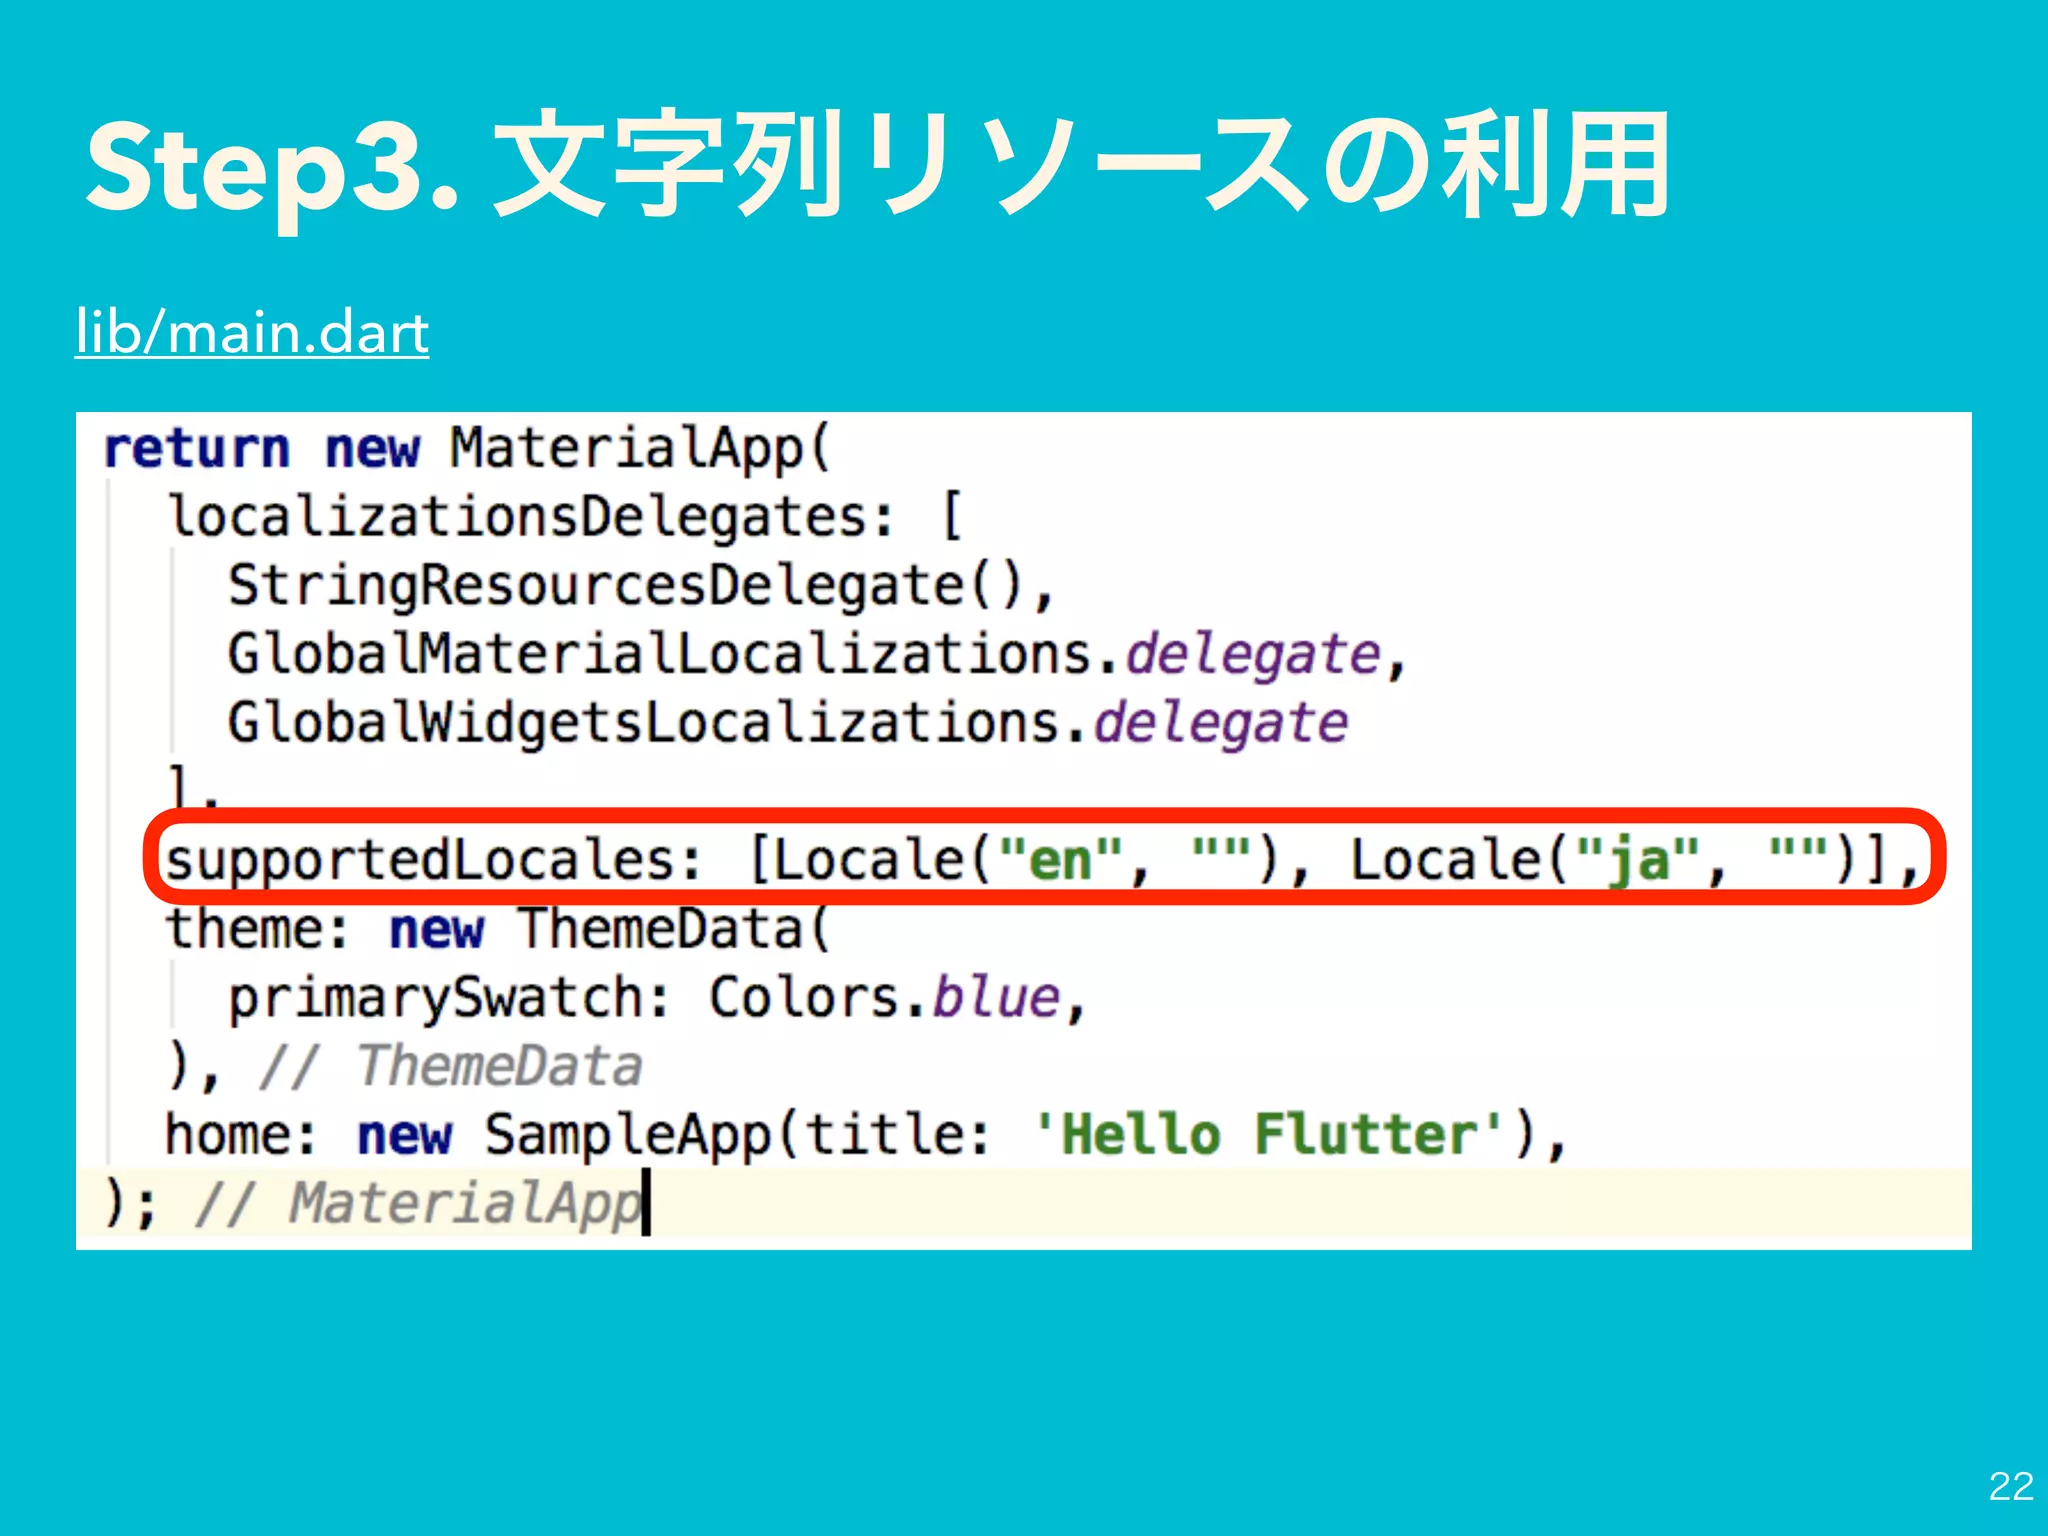
Task: Click the 'home: new SampleApp' line
Action: (865, 1135)
